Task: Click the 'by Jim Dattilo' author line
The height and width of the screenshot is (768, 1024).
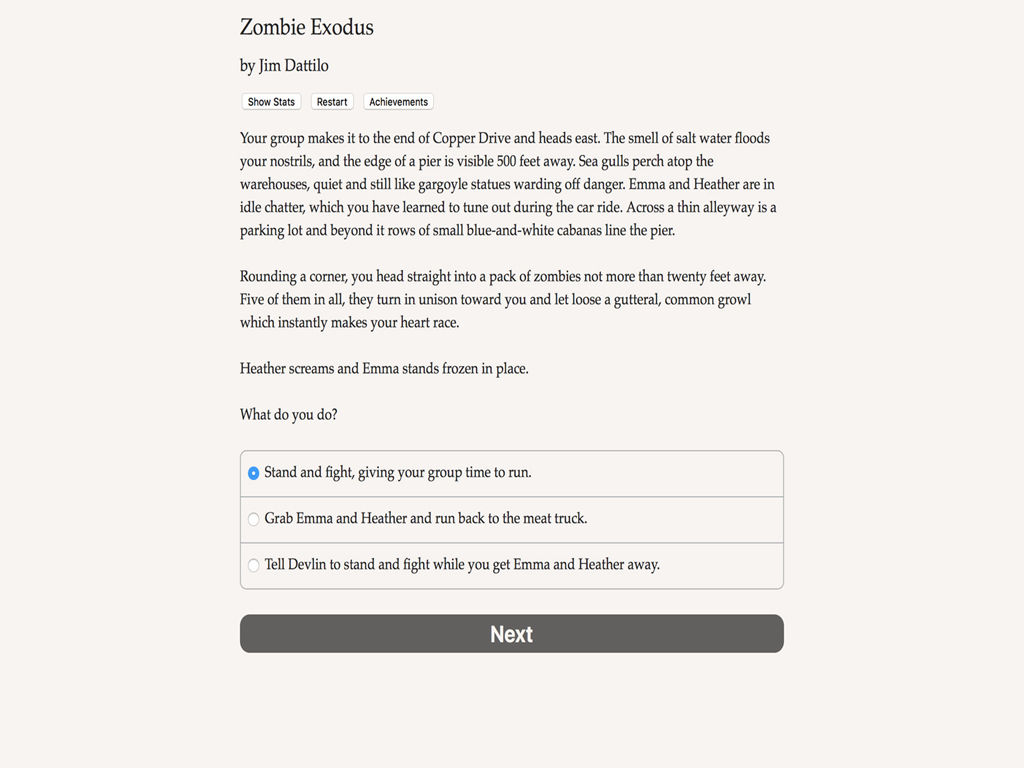Action: click(x=284, y=65)
